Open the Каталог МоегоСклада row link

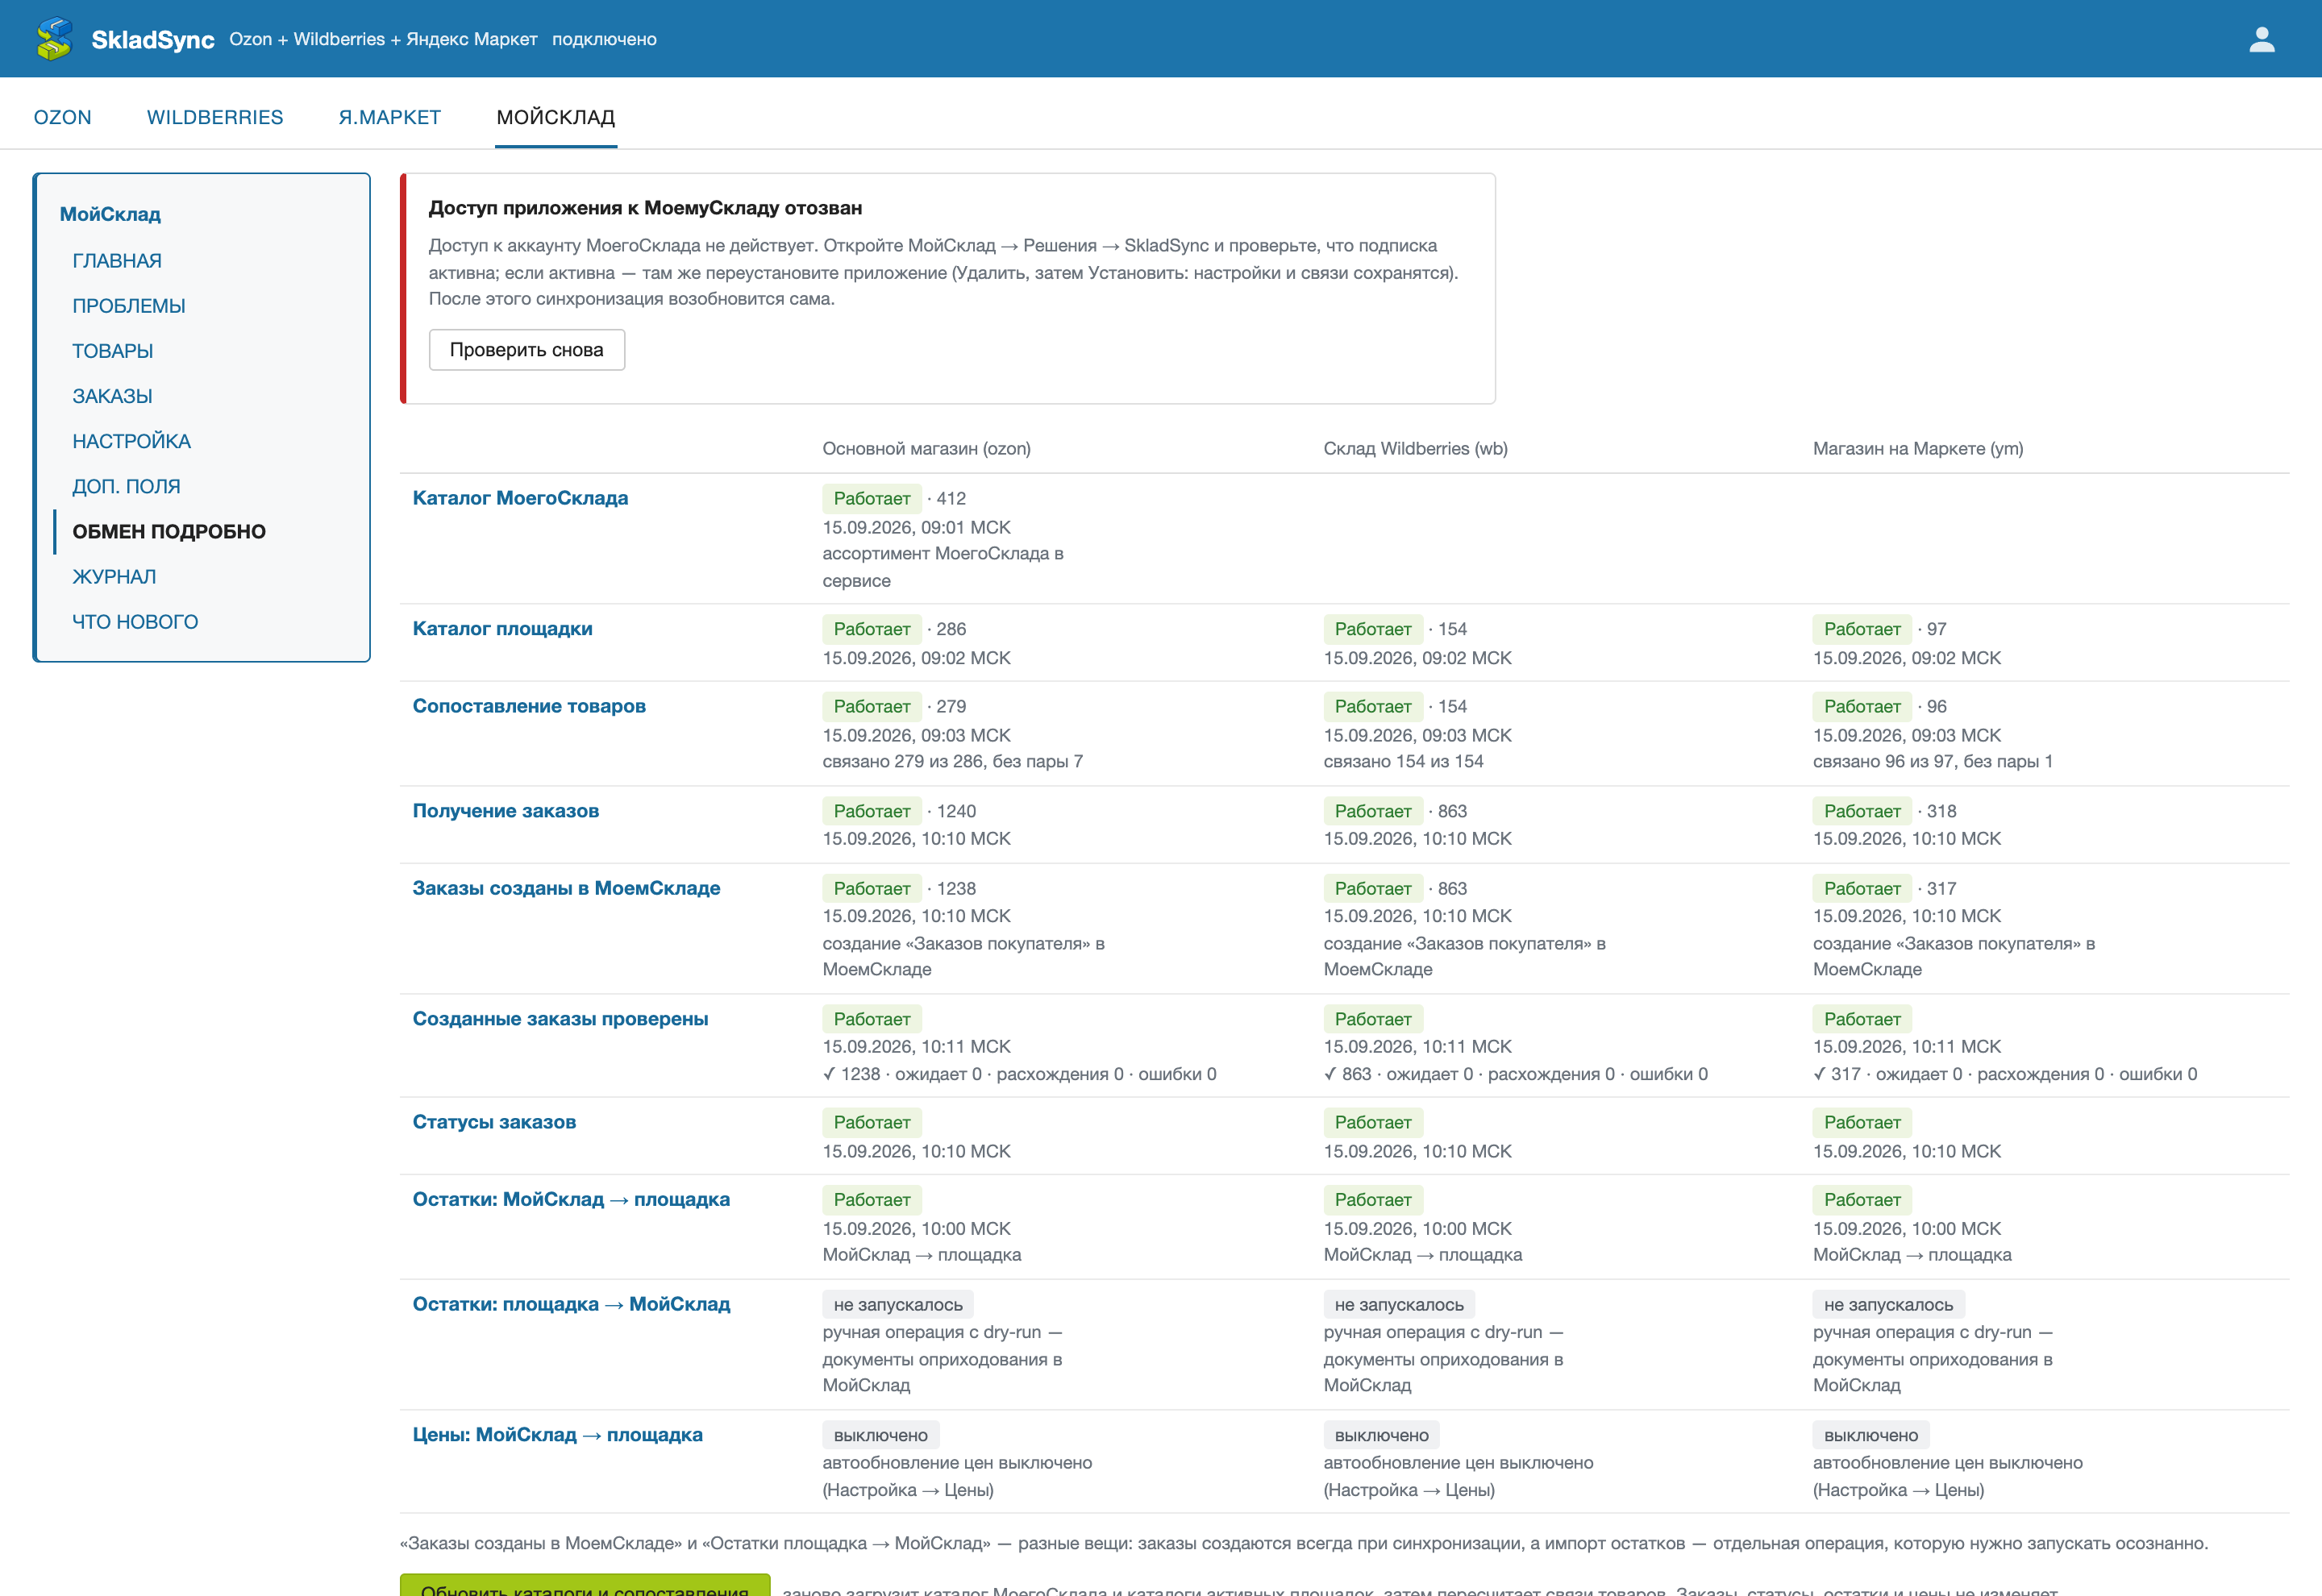point(520,498)
